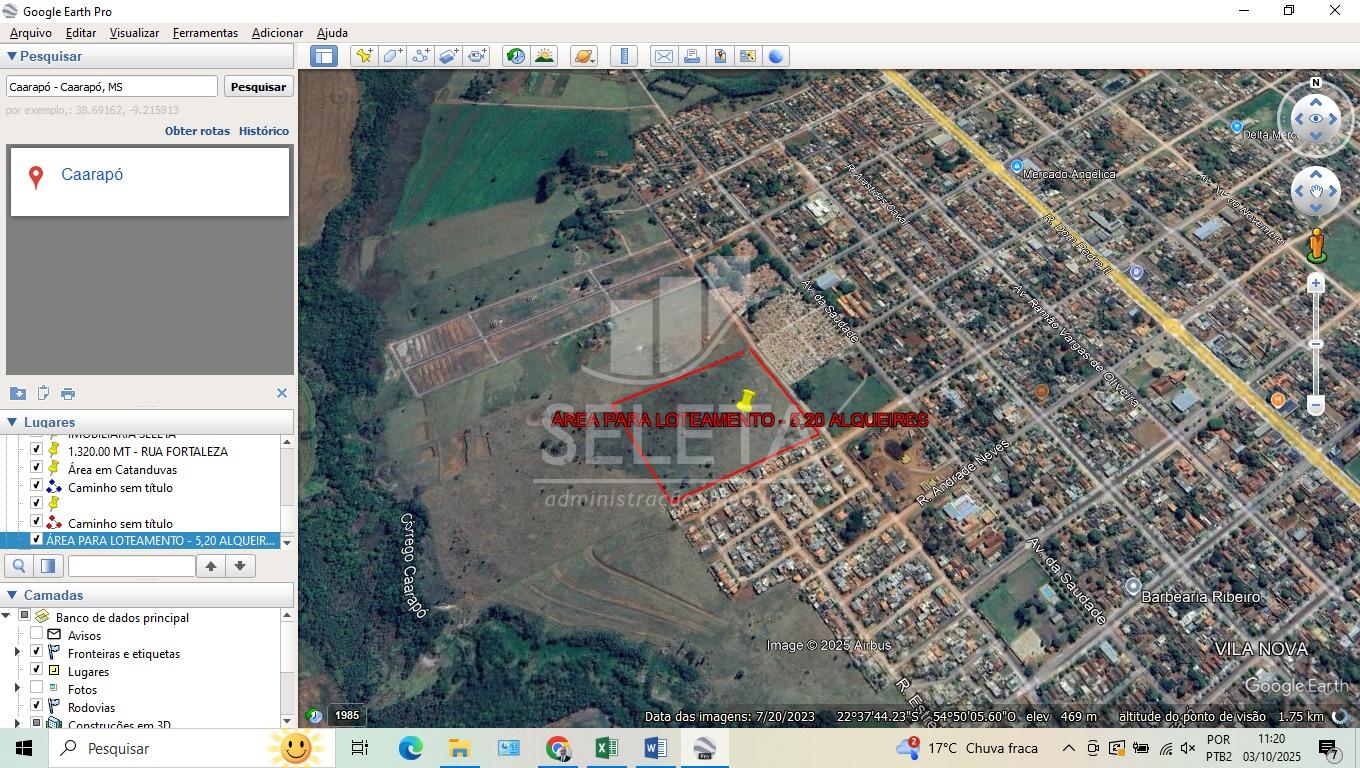Open the Visualizar menu

134,33
